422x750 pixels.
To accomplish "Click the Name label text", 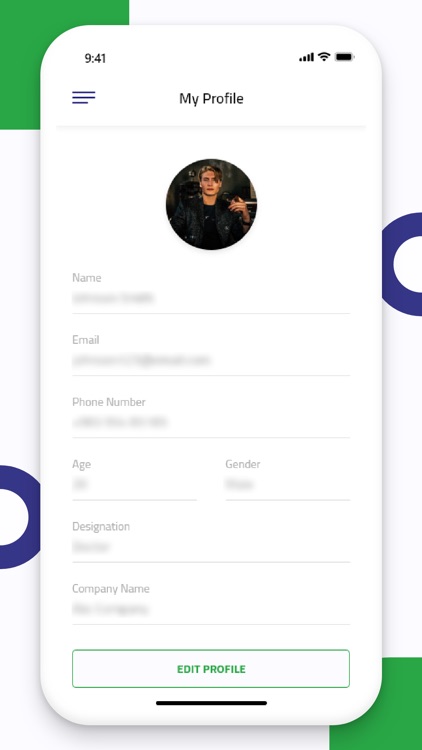I will 87,277.
